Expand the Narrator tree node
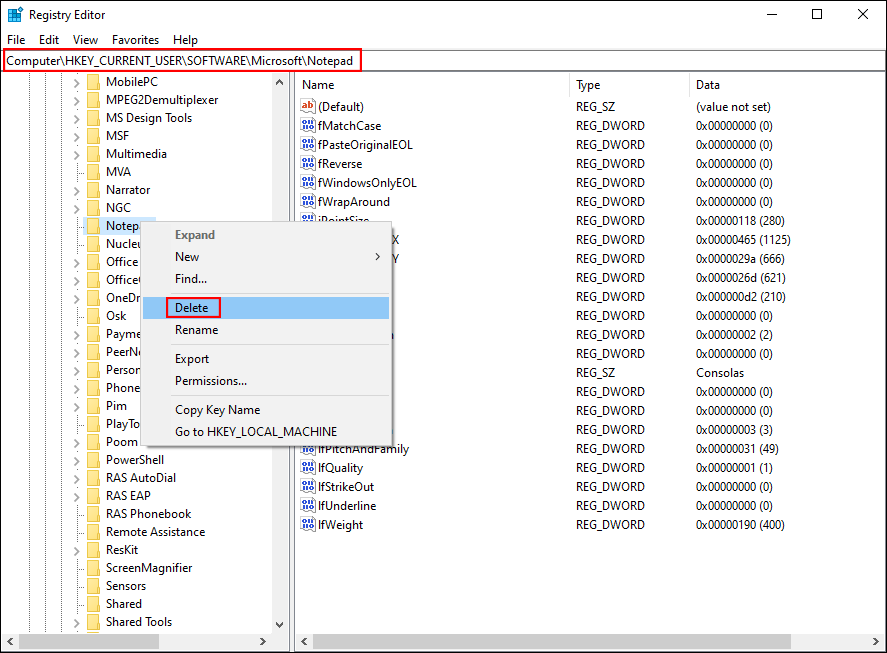The image size is (887, 653). (x=76, y=191)
